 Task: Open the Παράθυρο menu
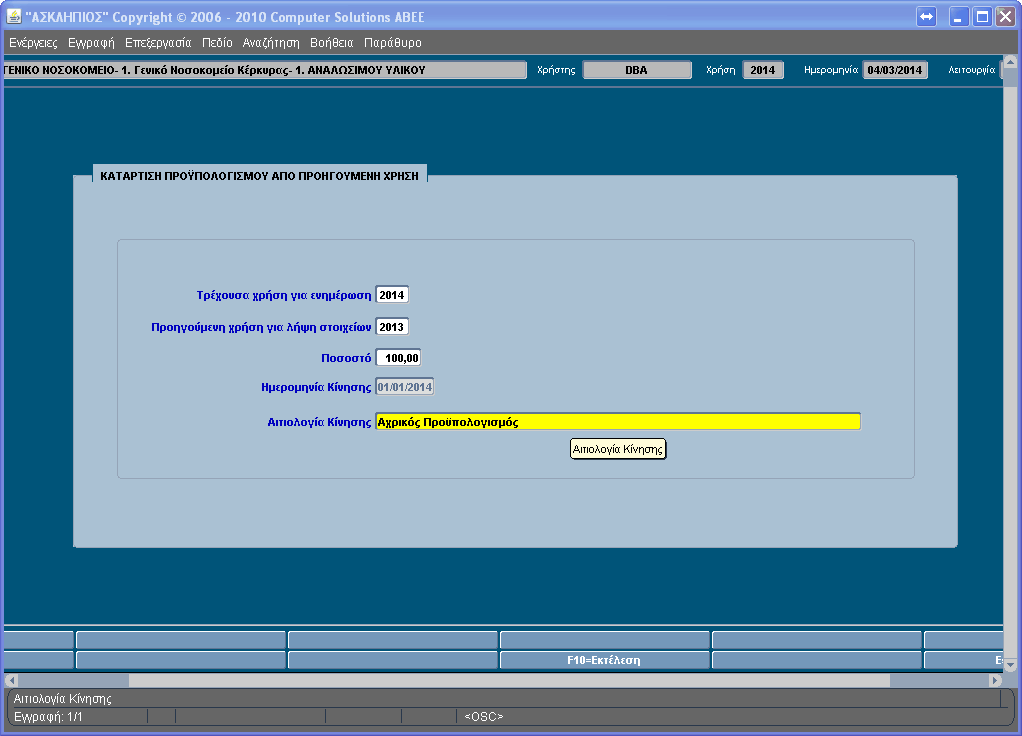click(x=393, y=43)
